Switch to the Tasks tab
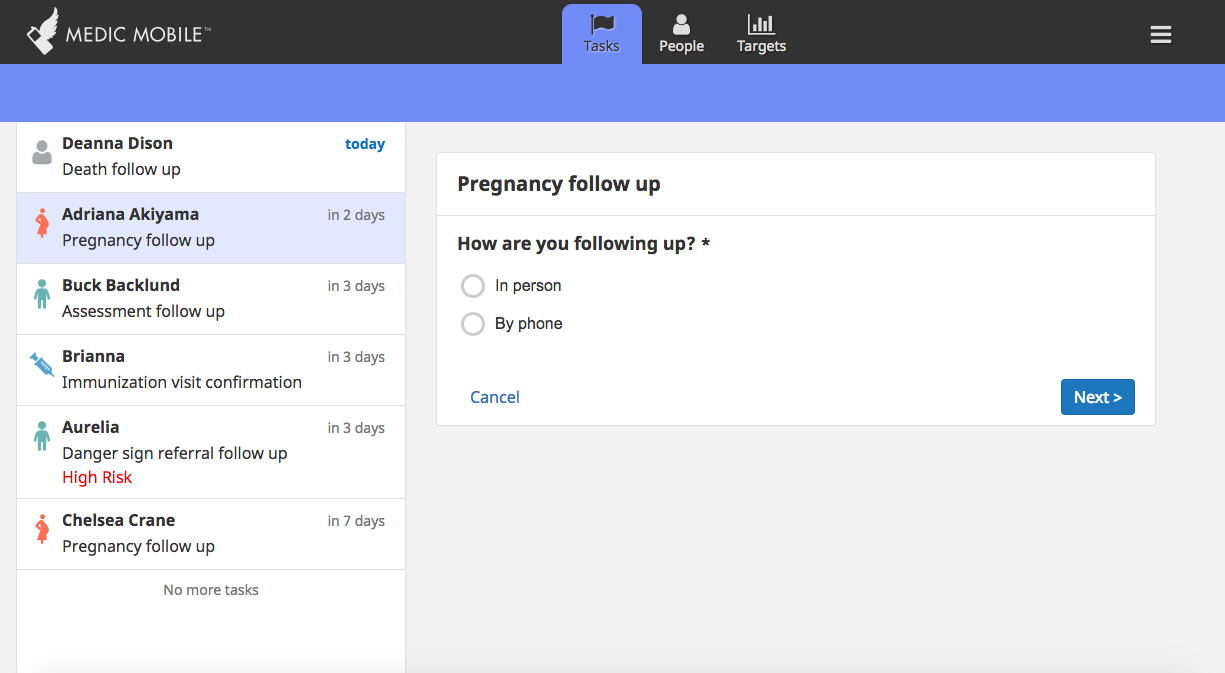The width and height of the screenshot is (1225, 673). point(602,34)
